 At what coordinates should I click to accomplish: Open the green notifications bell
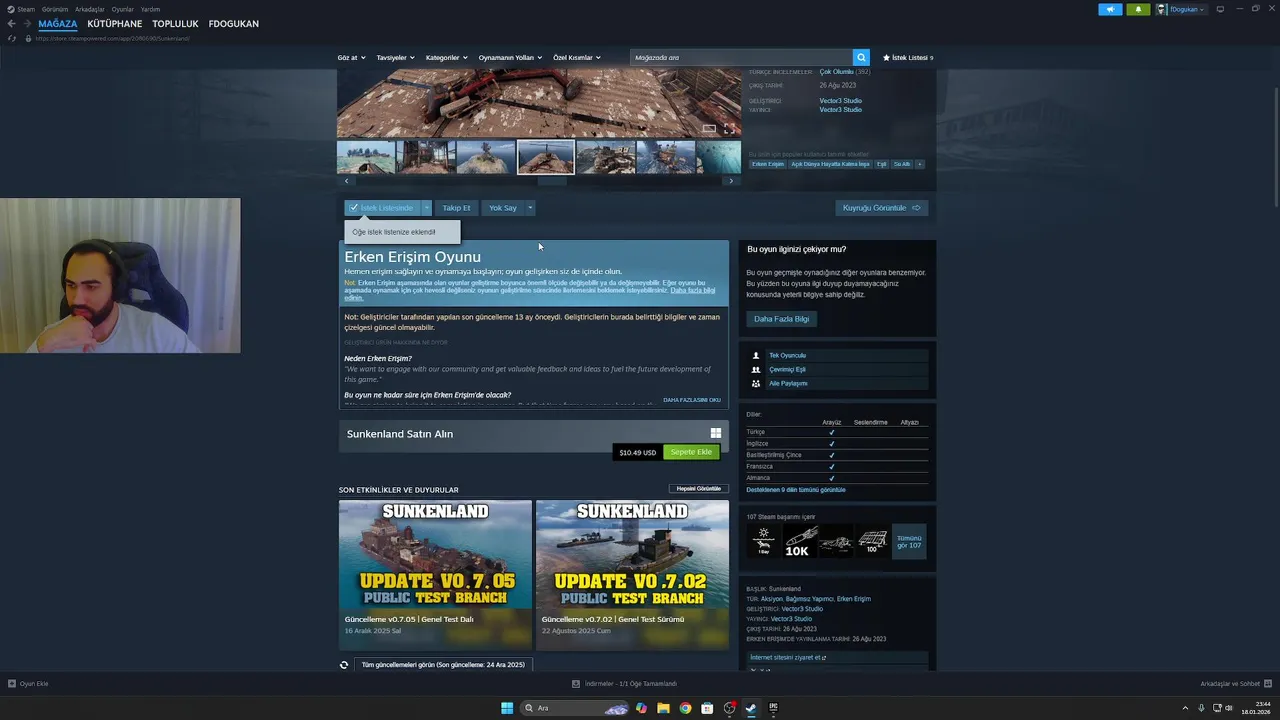(1138, 9)
